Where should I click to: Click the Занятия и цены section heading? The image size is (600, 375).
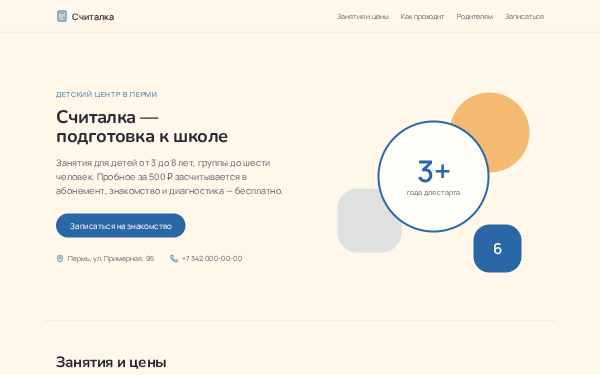coord(111,362)
